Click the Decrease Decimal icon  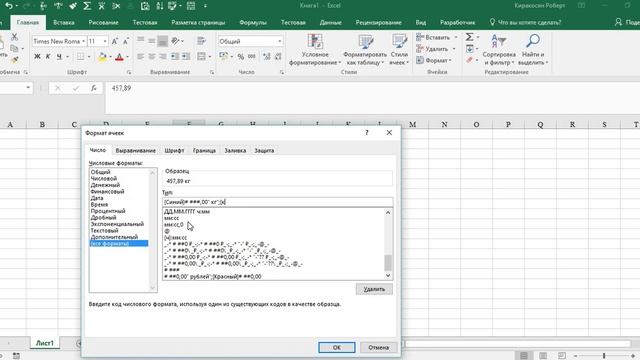click(x=278, y=56)
